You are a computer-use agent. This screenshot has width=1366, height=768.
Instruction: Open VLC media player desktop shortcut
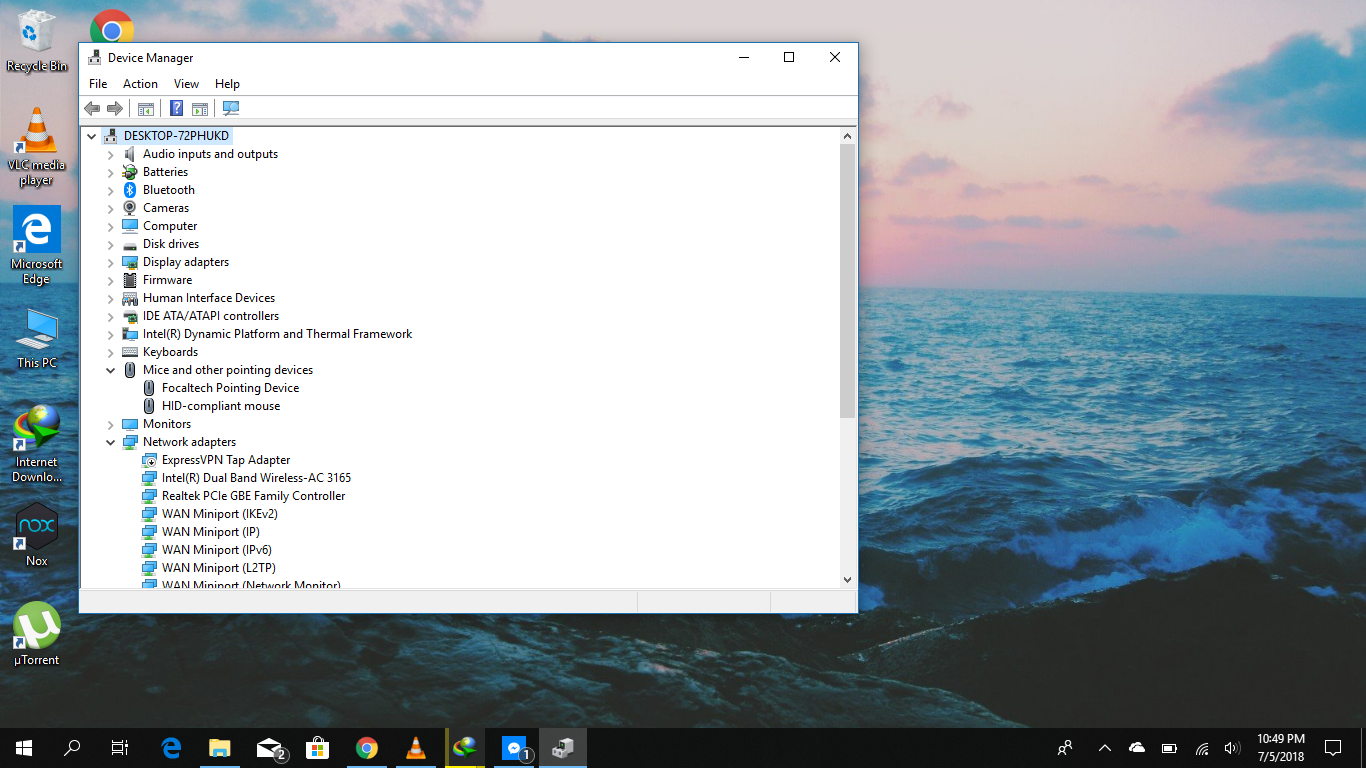(37, 146)
